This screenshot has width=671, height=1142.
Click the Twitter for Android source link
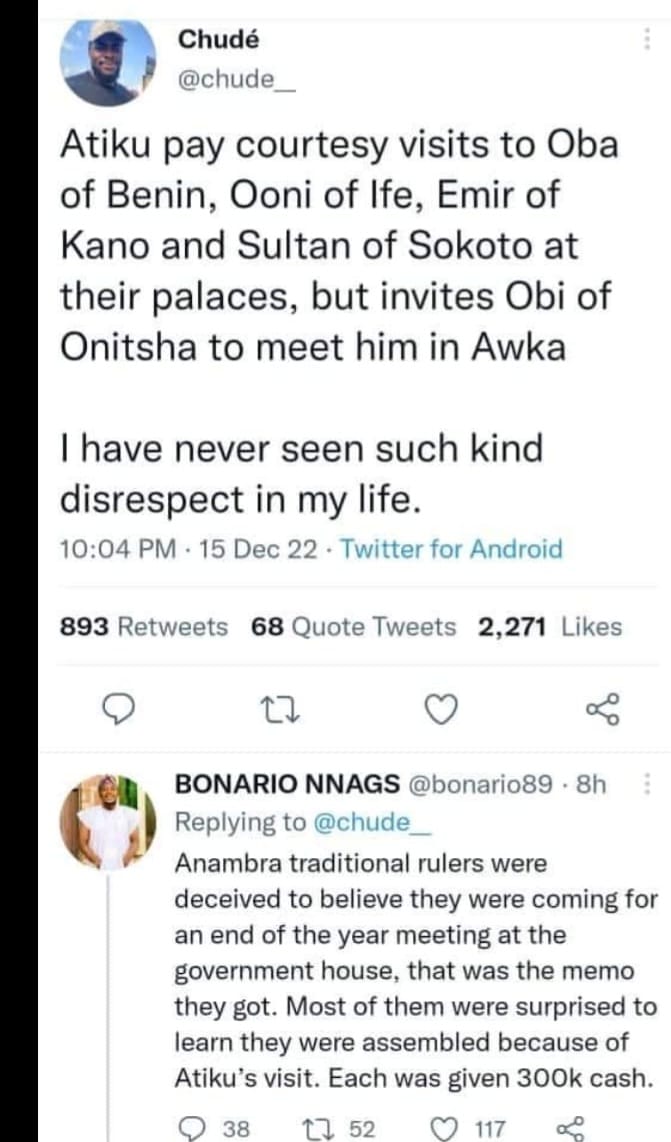coord(451,549)
